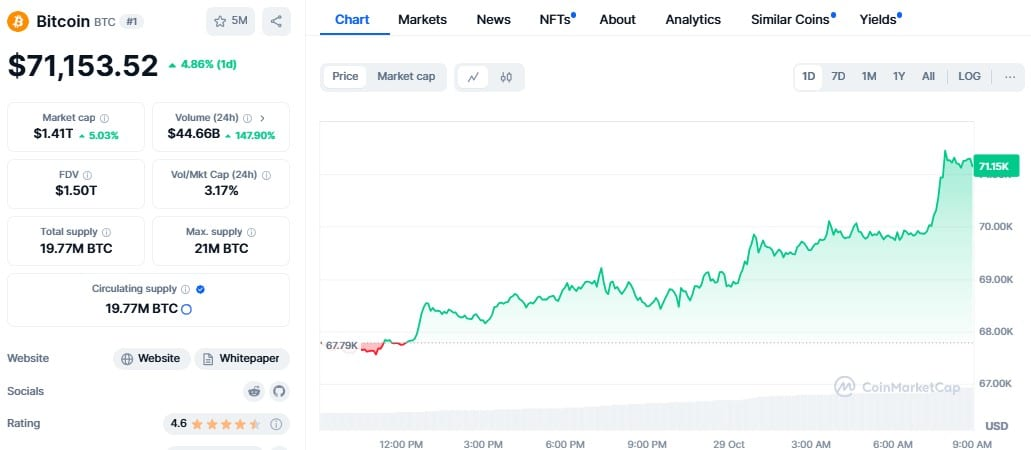This screenshot has height=450, width=1031.
Task: Switch chart to line view
Action: [472, 77]
